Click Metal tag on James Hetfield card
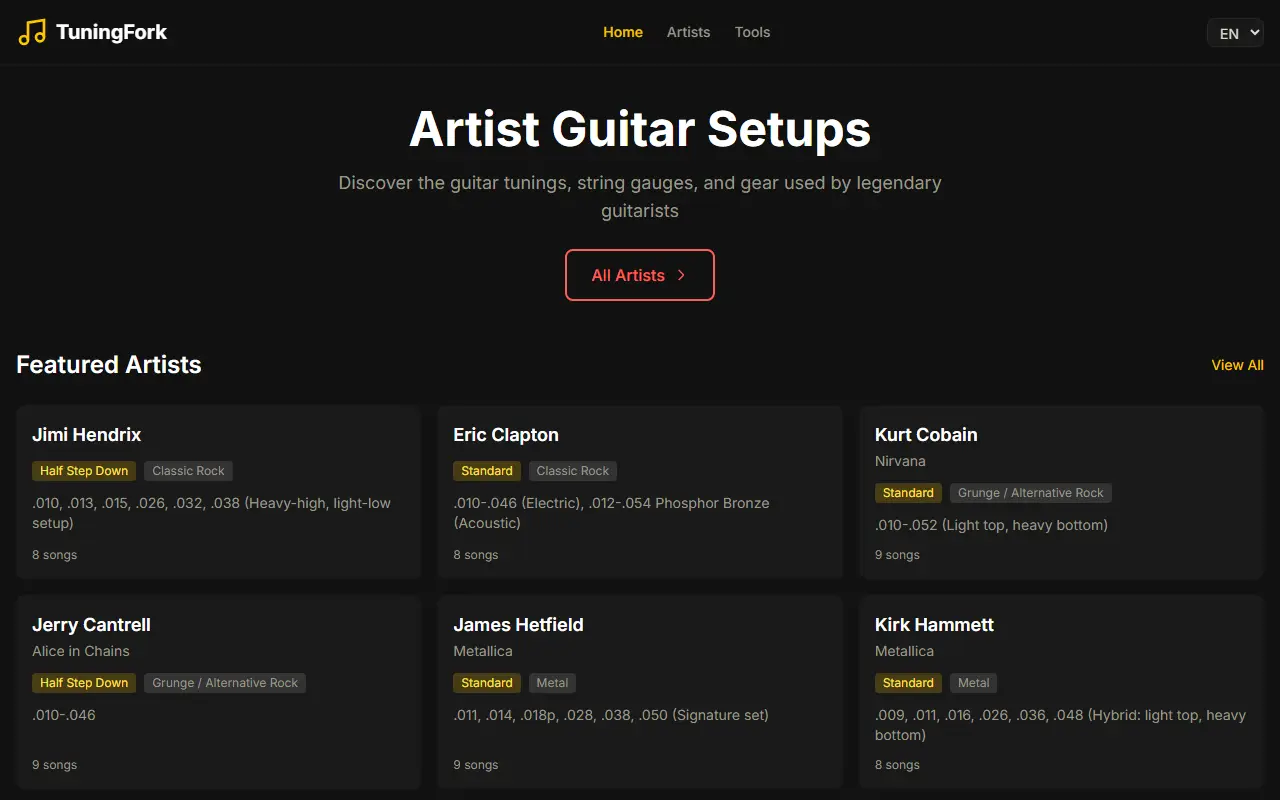 coord(552,683)
